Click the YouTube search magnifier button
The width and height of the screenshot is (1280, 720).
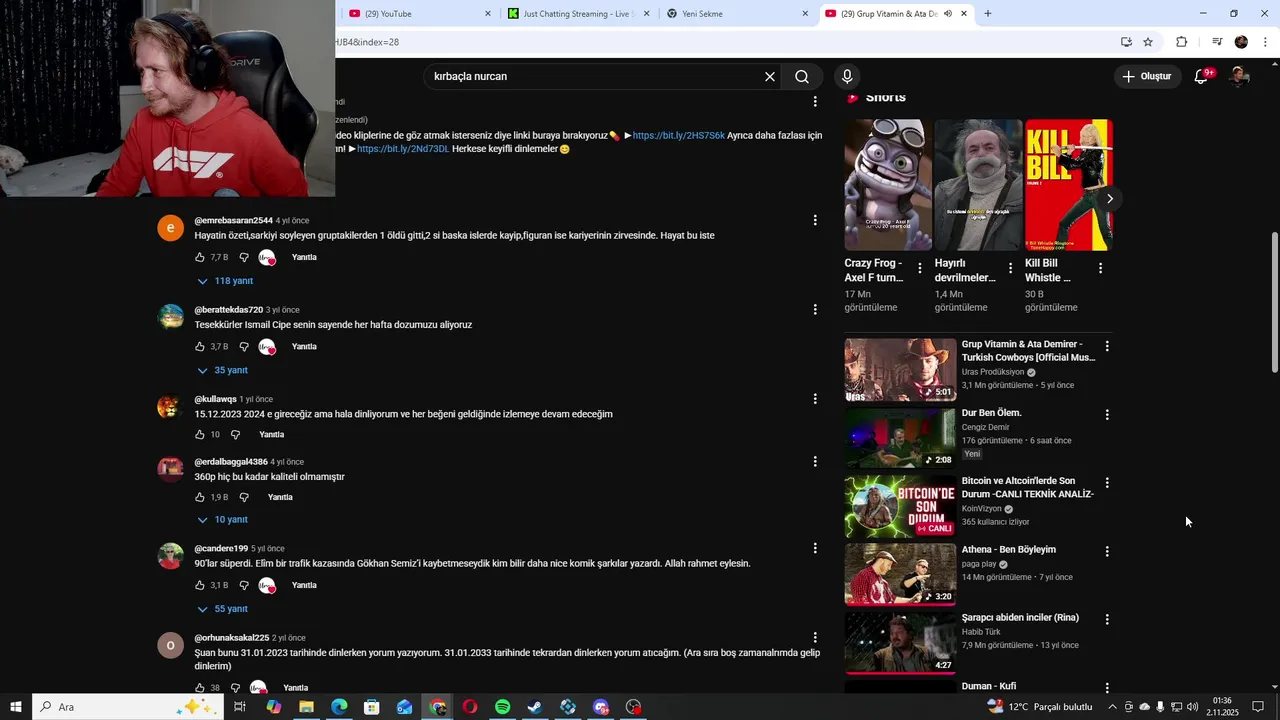click(x=802, y=77)
